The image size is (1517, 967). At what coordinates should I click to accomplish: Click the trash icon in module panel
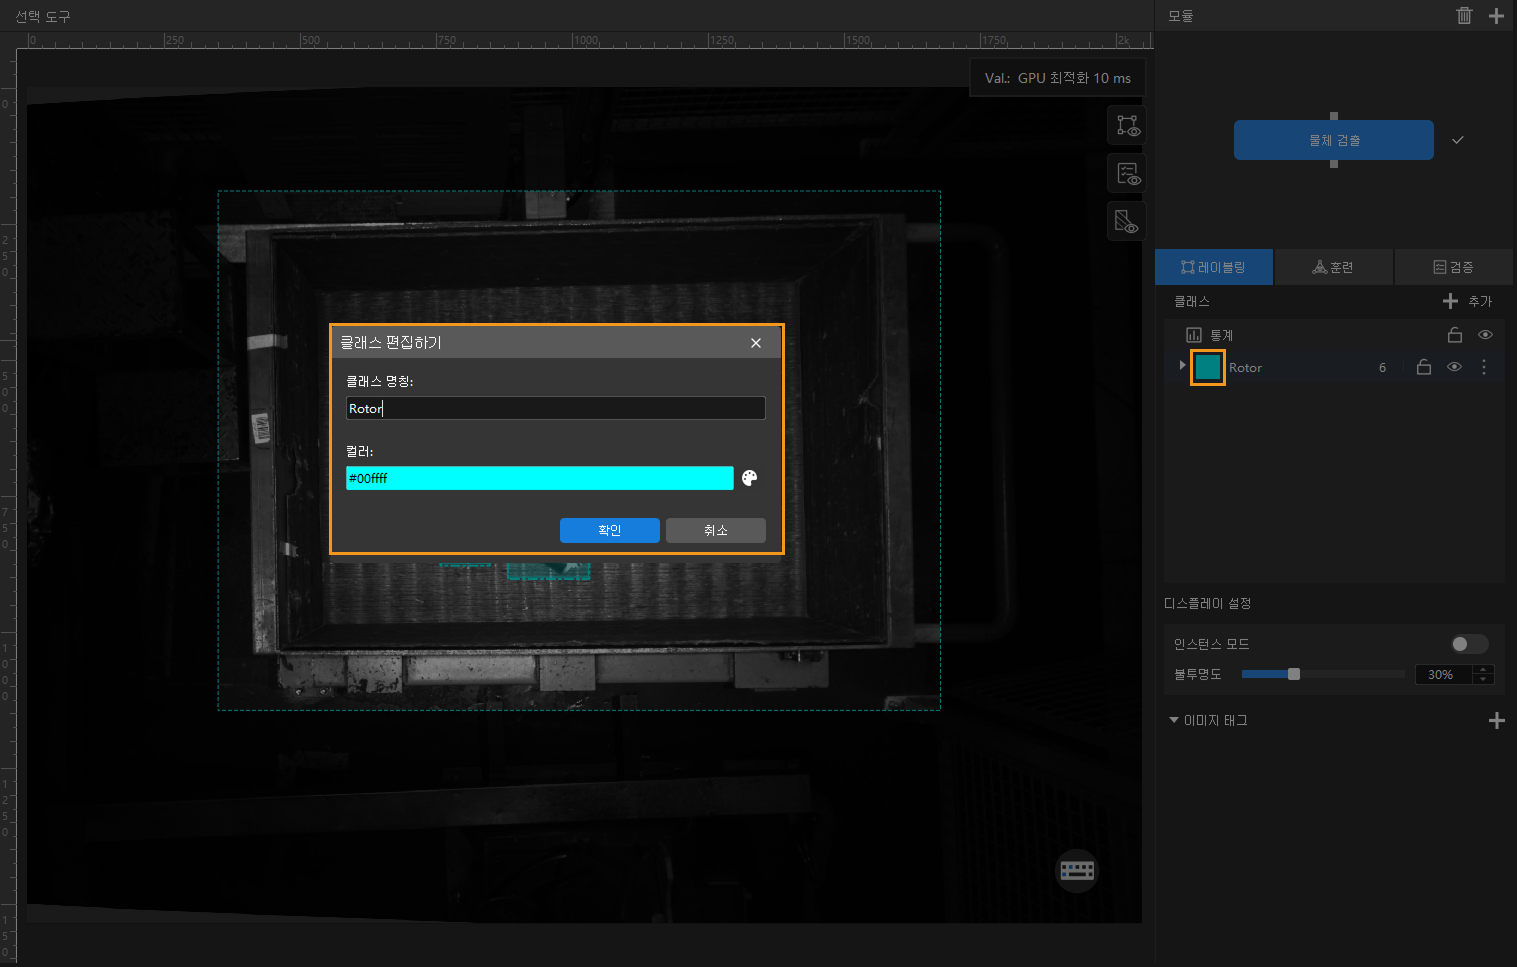pos(1464,15)
